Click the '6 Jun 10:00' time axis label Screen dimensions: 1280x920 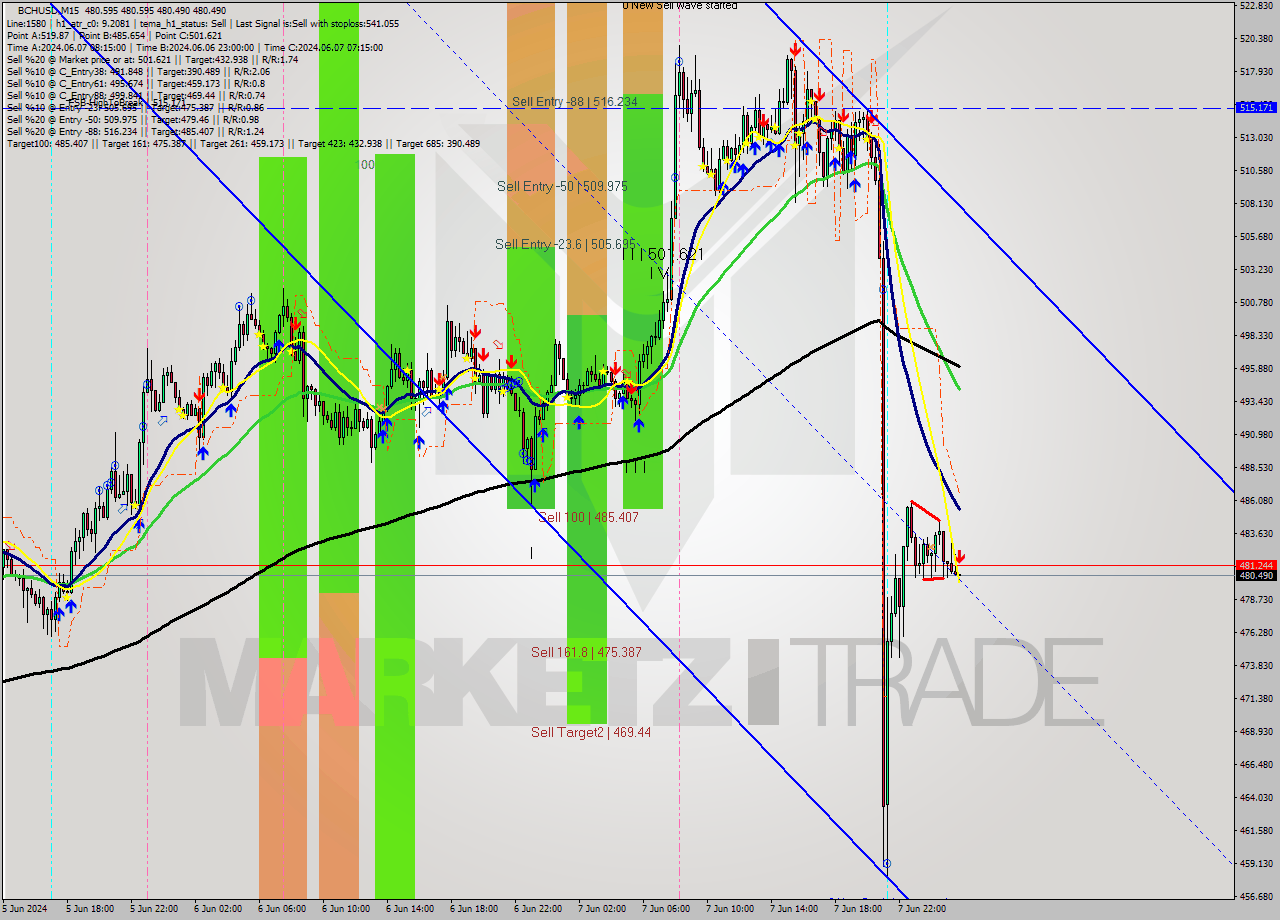346,909
